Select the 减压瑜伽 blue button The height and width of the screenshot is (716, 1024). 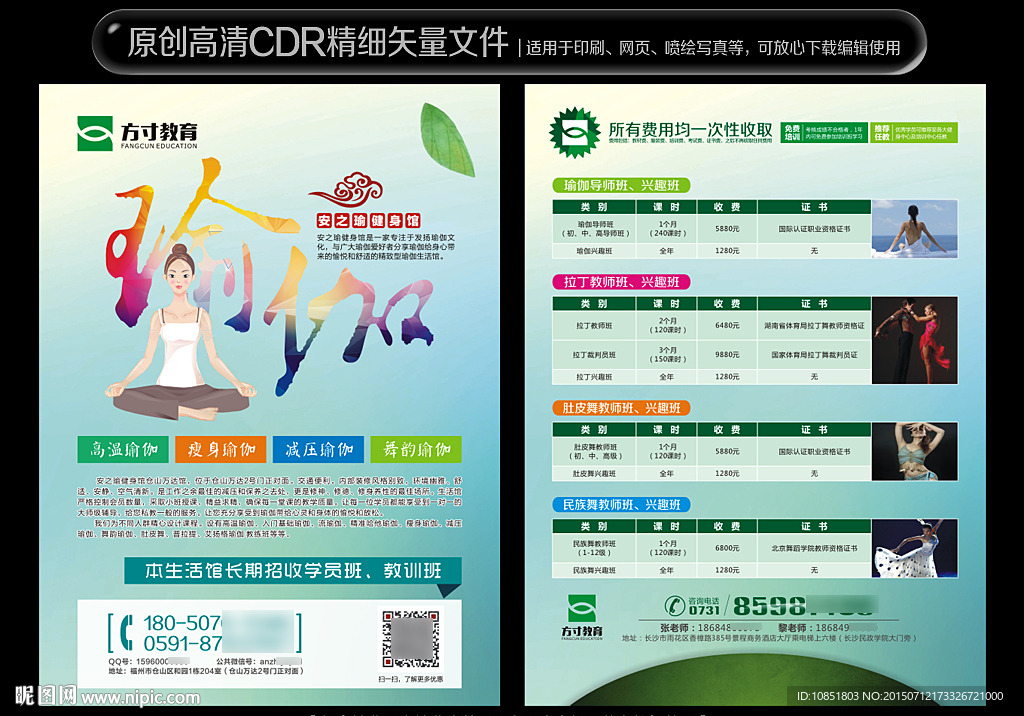(319, 449)
